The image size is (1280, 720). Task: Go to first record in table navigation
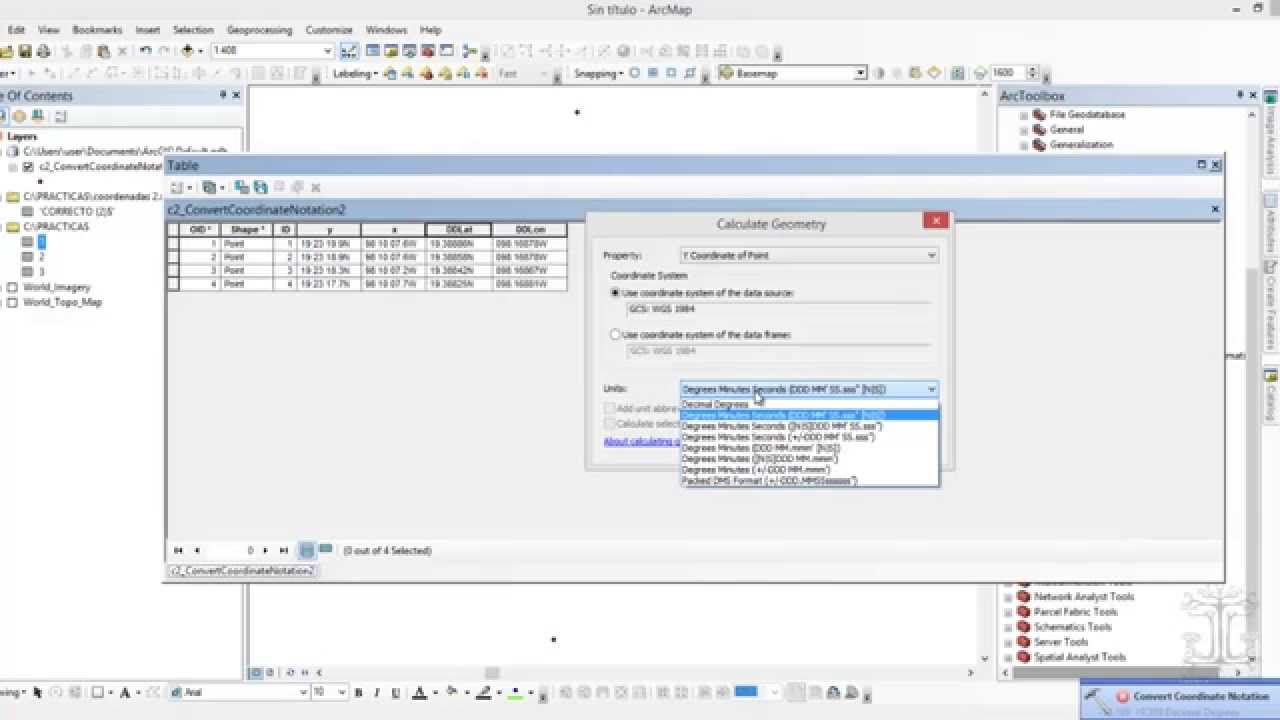click(178, 551)
